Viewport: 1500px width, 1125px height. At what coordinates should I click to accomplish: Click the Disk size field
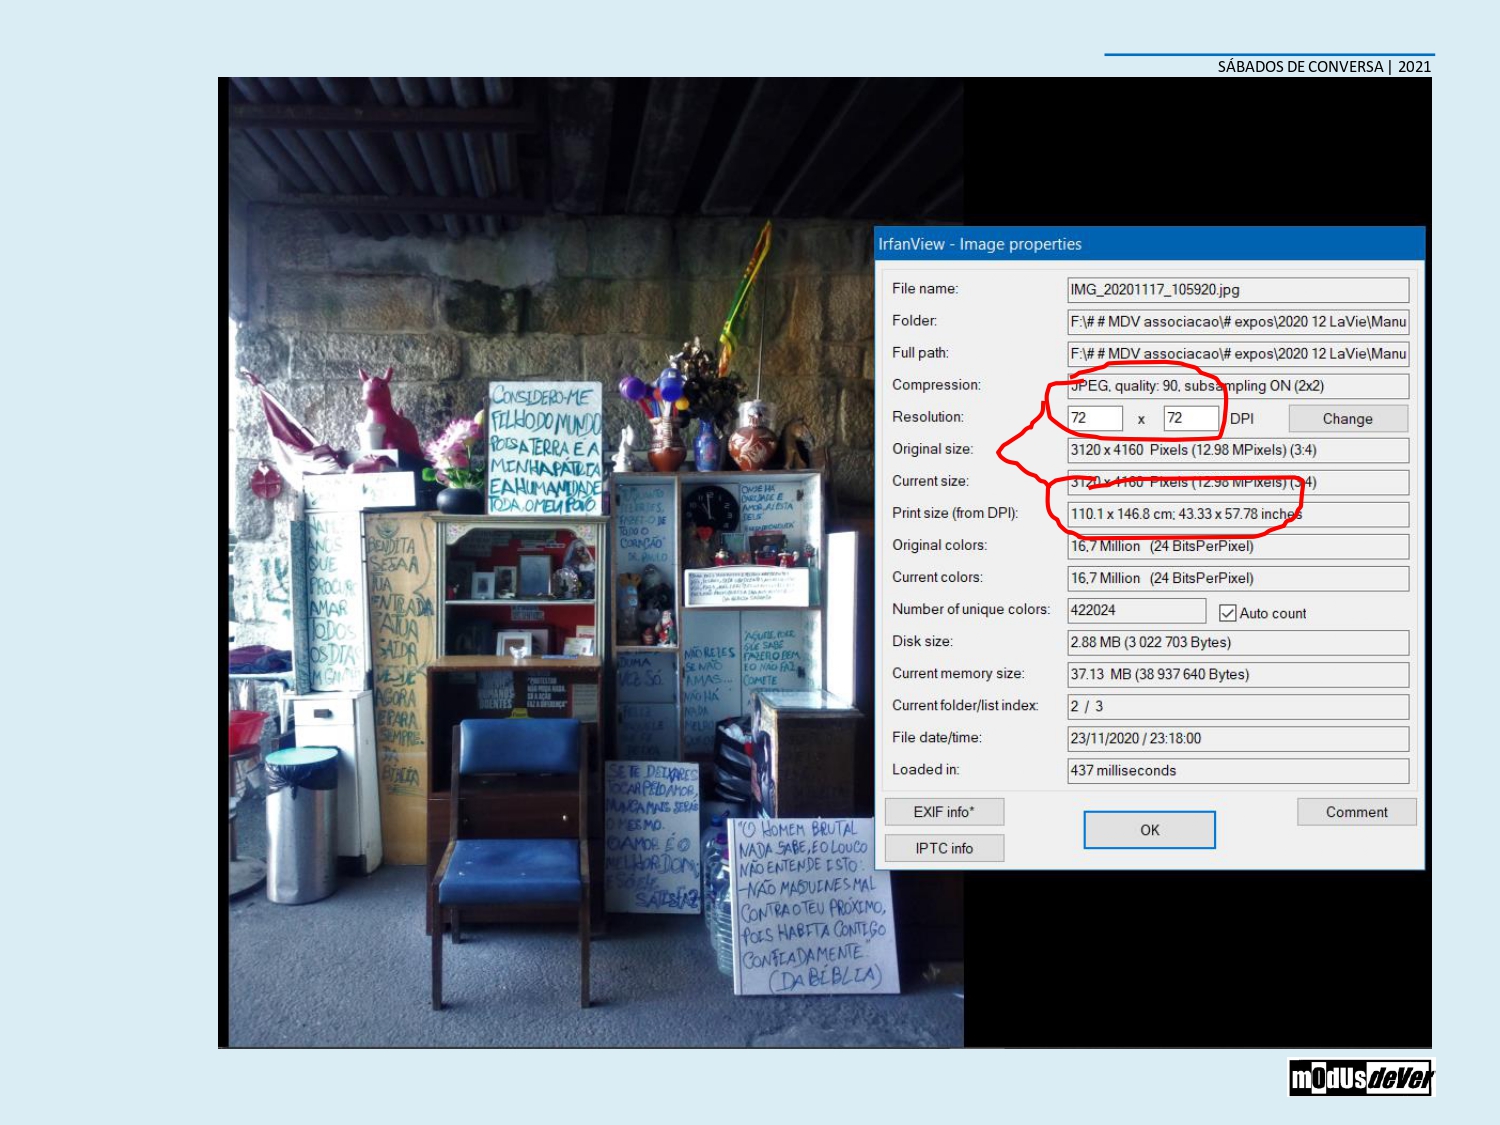1237,642
